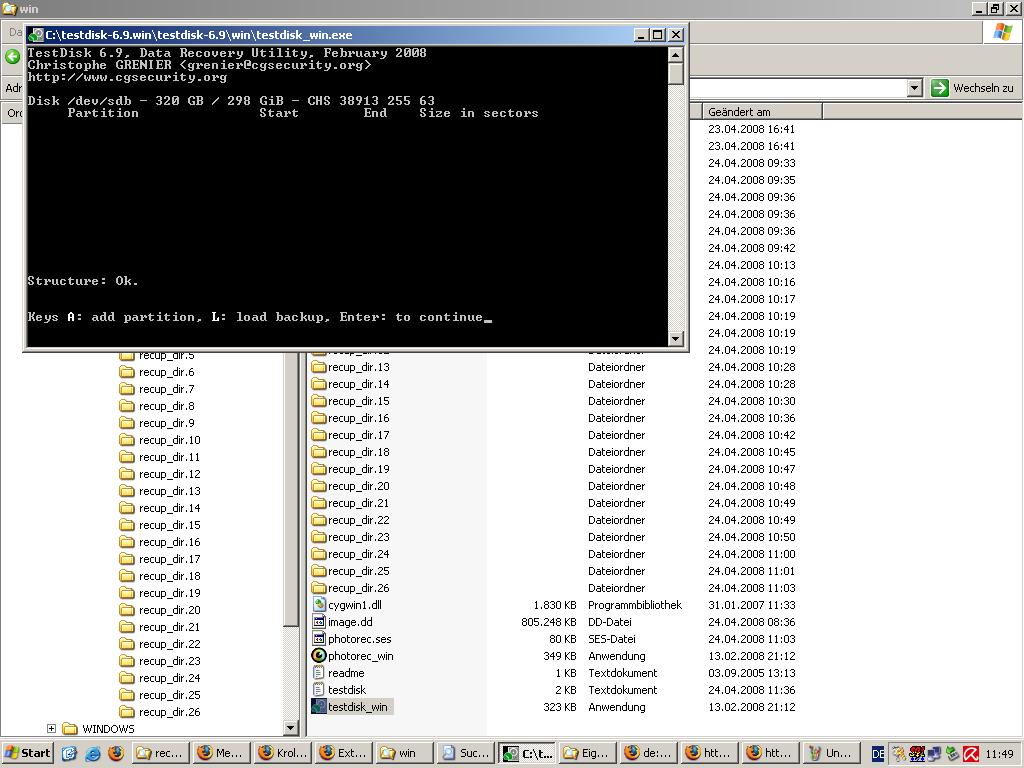The image size is (1024, 768).
Task: Switch to the Me... Firefox taskbar button
Action: pos(221,753)
